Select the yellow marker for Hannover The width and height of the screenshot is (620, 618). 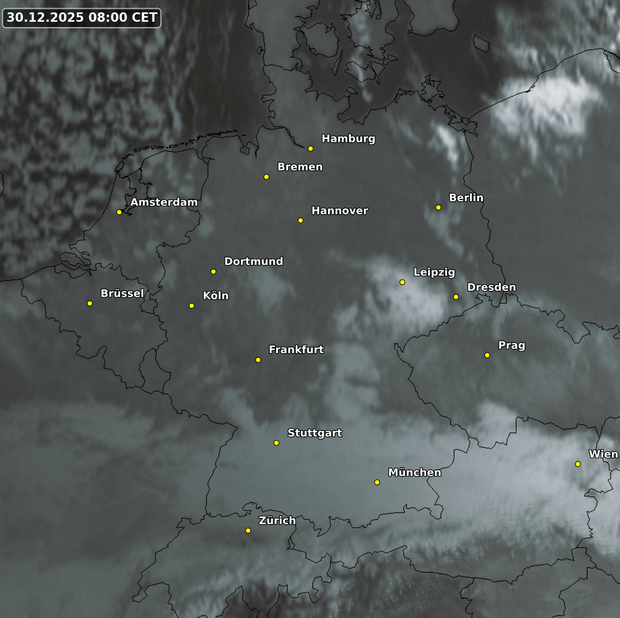pos(300,220)
